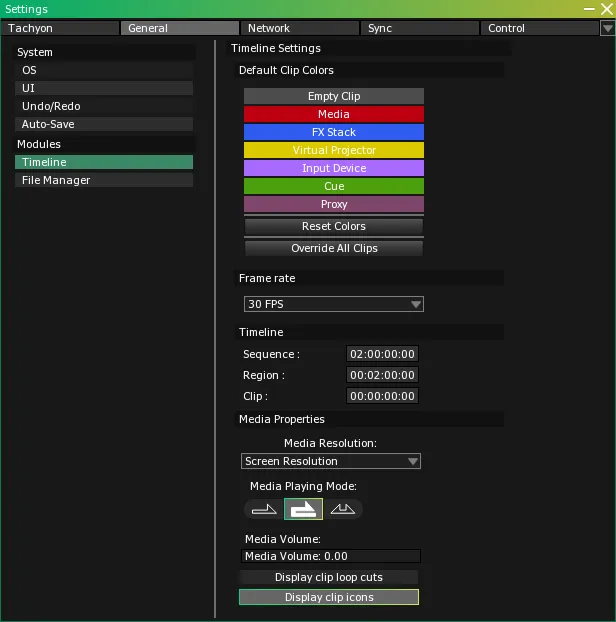
Task: Select the third media playing mode icon
Action: (x=343, y=509)
